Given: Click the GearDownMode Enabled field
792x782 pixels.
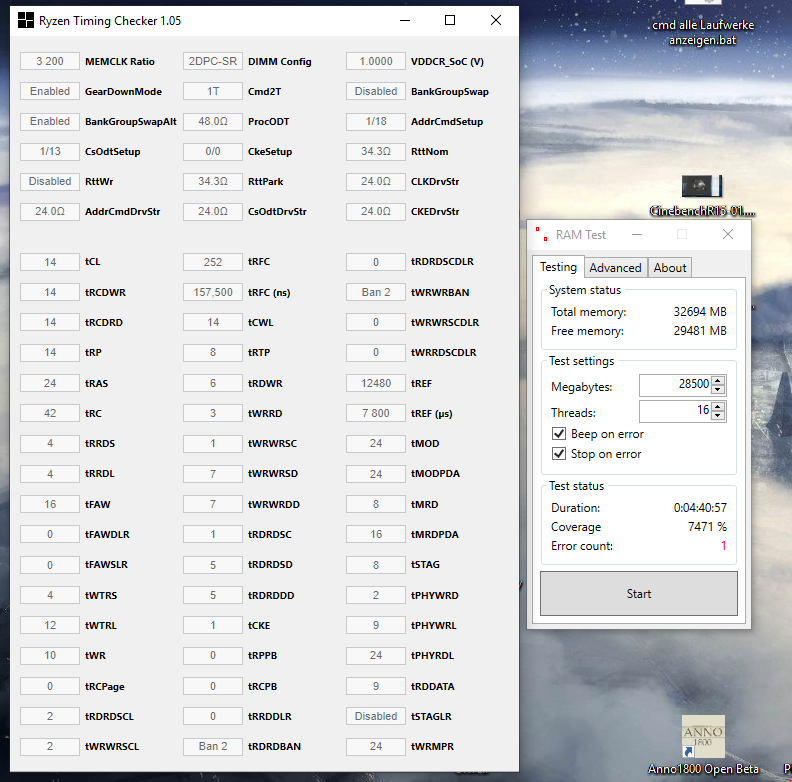Looking at the screenshot, I should 50,91.
